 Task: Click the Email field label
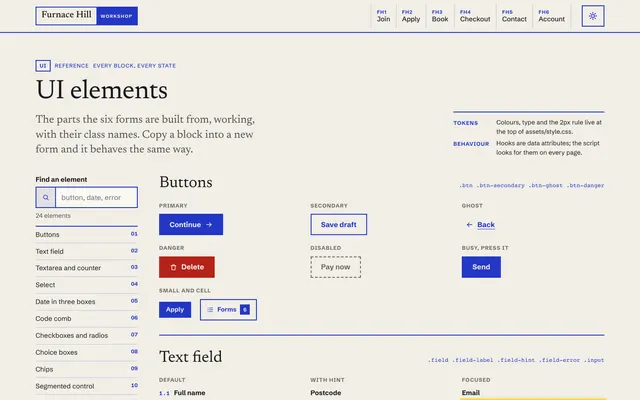(x=471, y=393)
